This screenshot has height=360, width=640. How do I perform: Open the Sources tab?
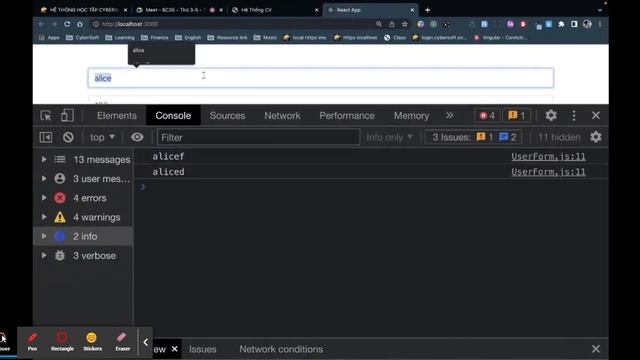[227, 116]
